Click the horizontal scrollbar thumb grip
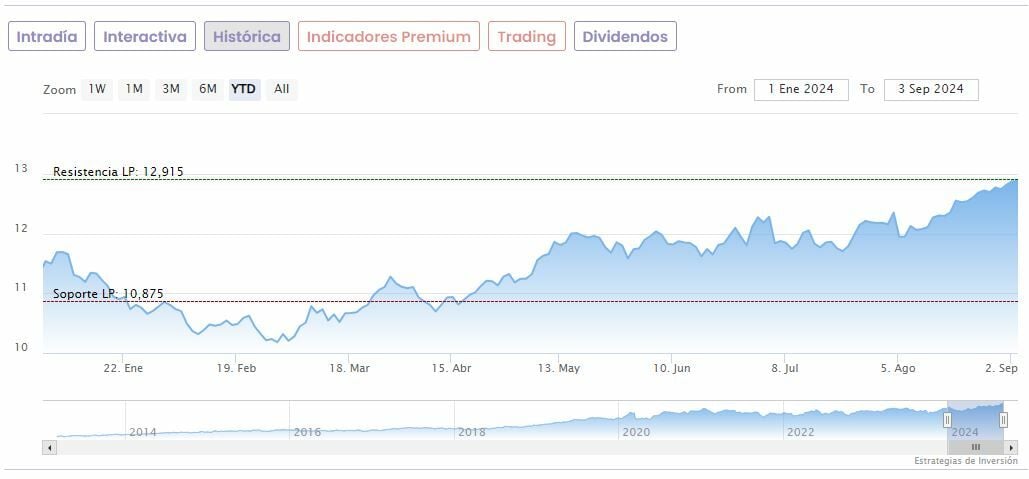This screenshot has width=1029, height=479. point(975,447)
